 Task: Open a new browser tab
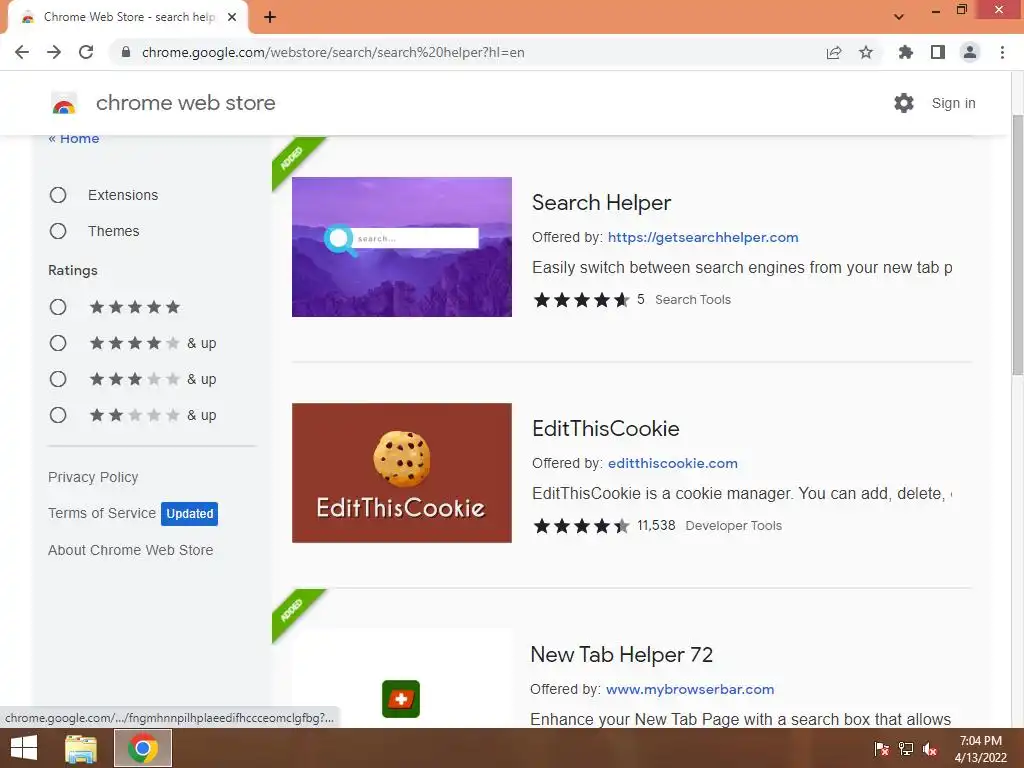(270, 17)
